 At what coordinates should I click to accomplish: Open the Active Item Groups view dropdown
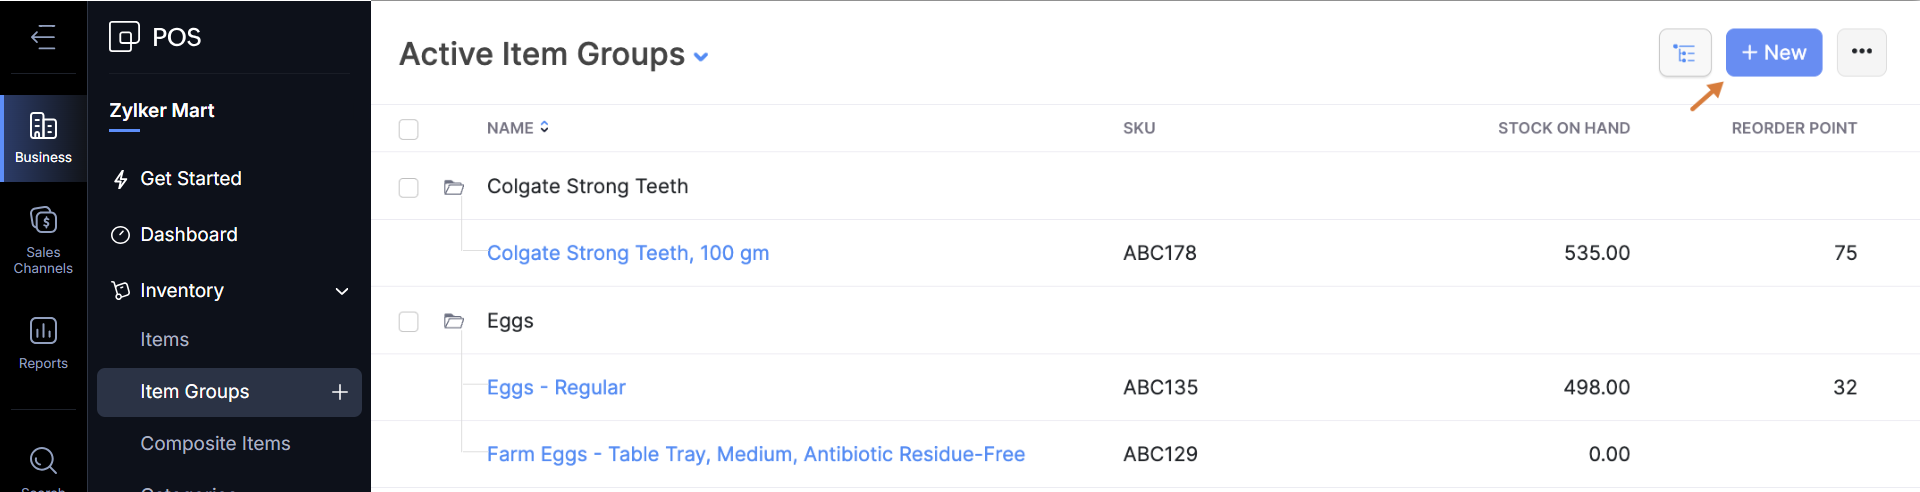point(701,57)
